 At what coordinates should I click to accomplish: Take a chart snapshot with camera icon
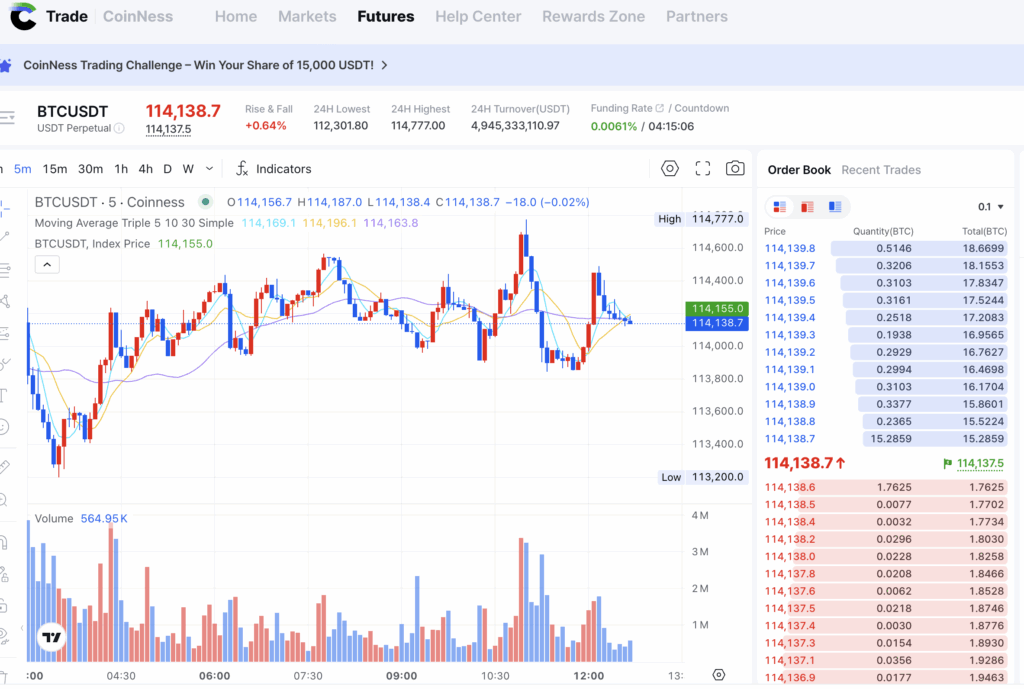(735, 168)
